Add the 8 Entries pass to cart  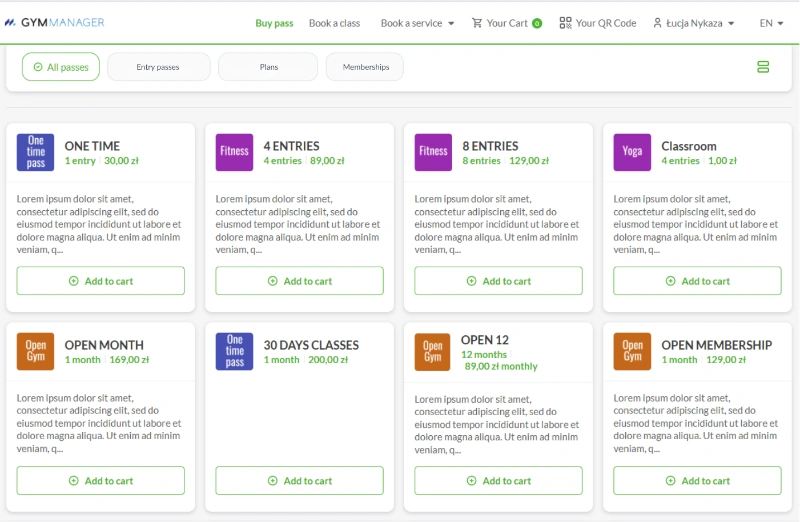(498, 281)
